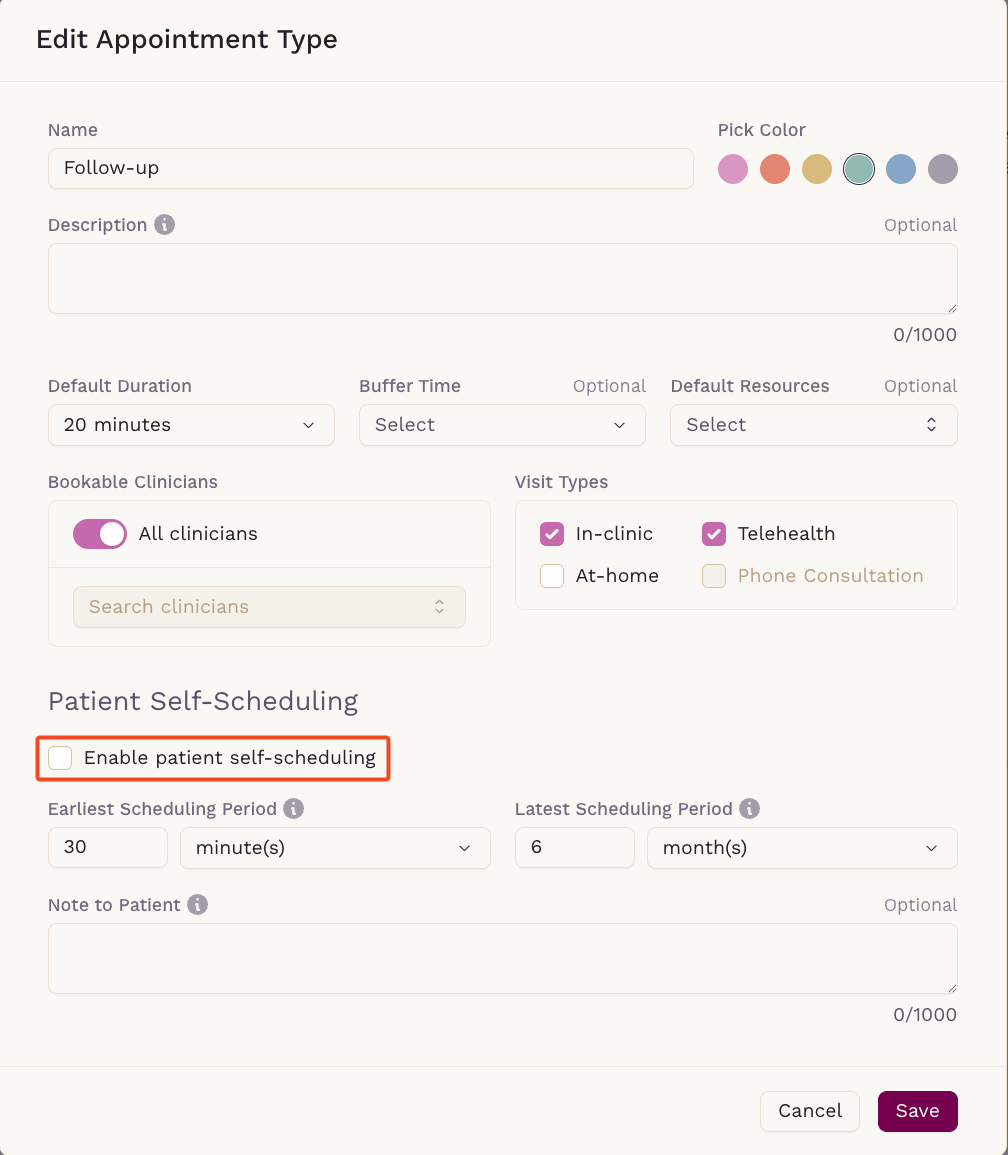Open the month(s) unit dropdown

(802, 848)
